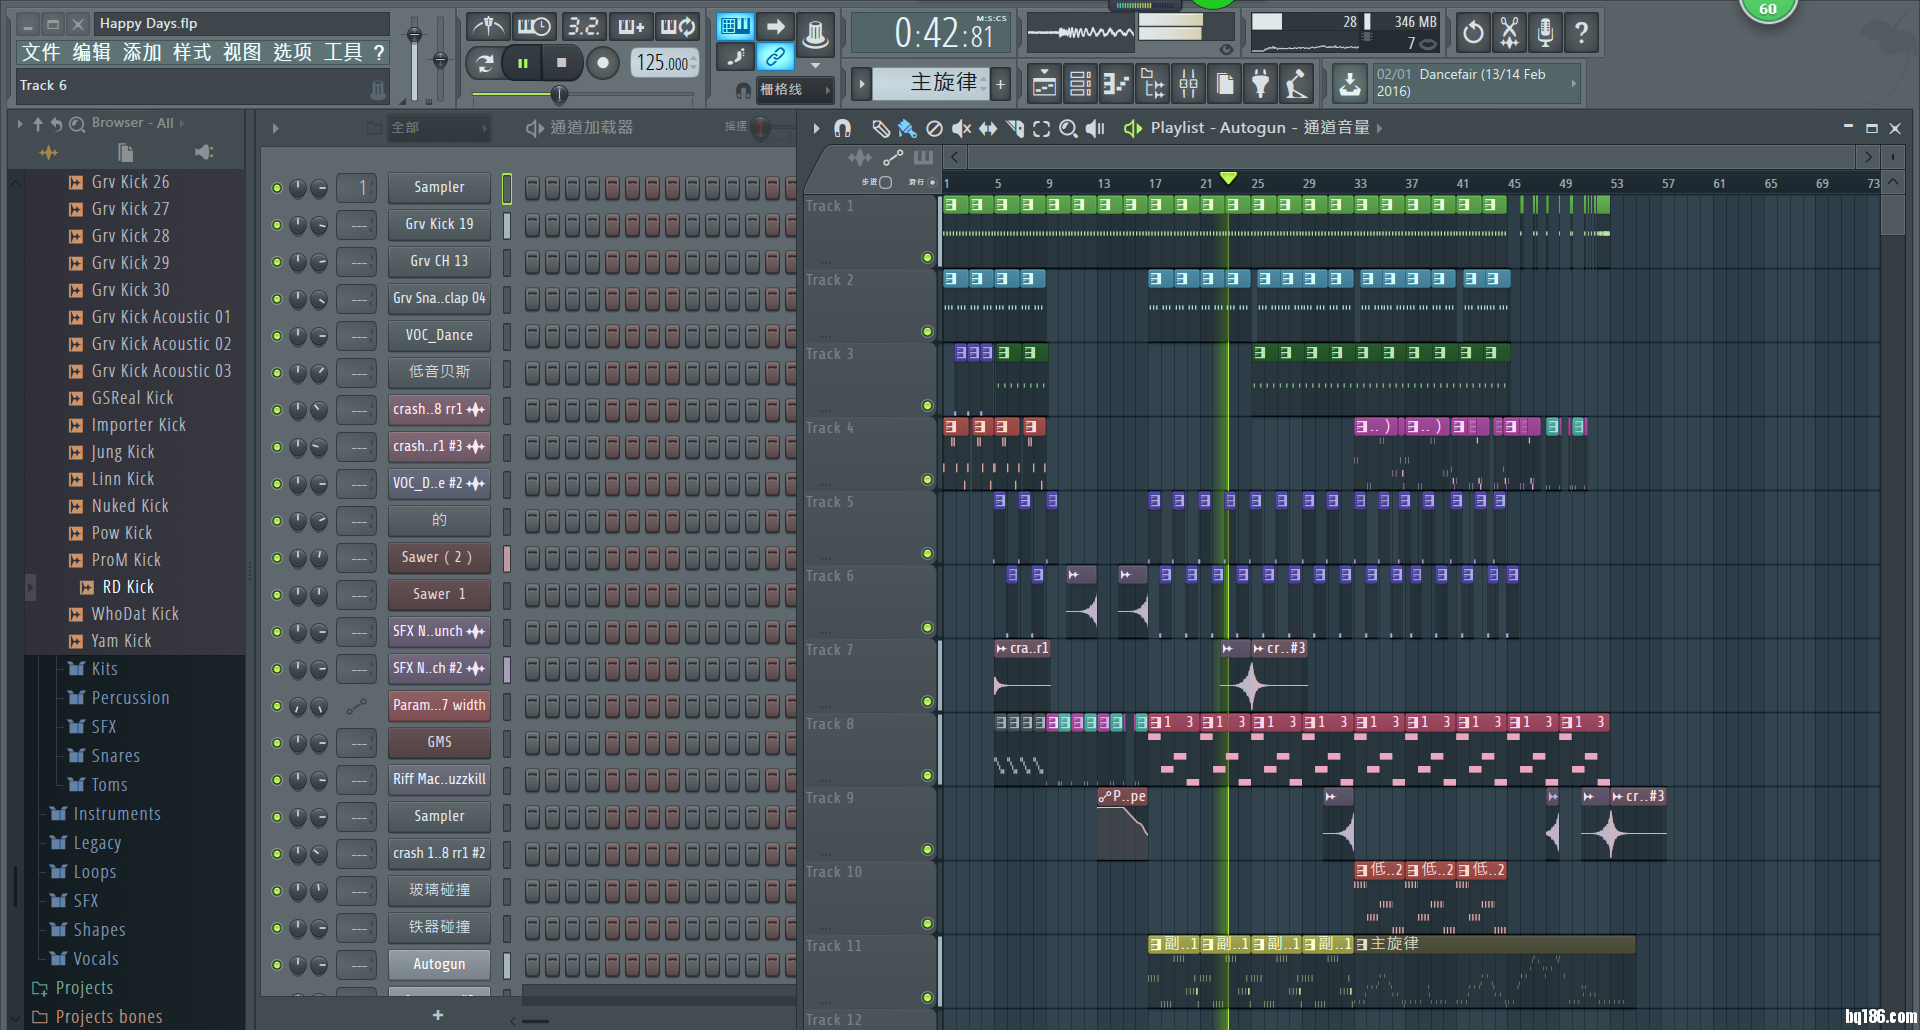Open the piano roll view icon
The image size is (1920, 1030).
1116,85
